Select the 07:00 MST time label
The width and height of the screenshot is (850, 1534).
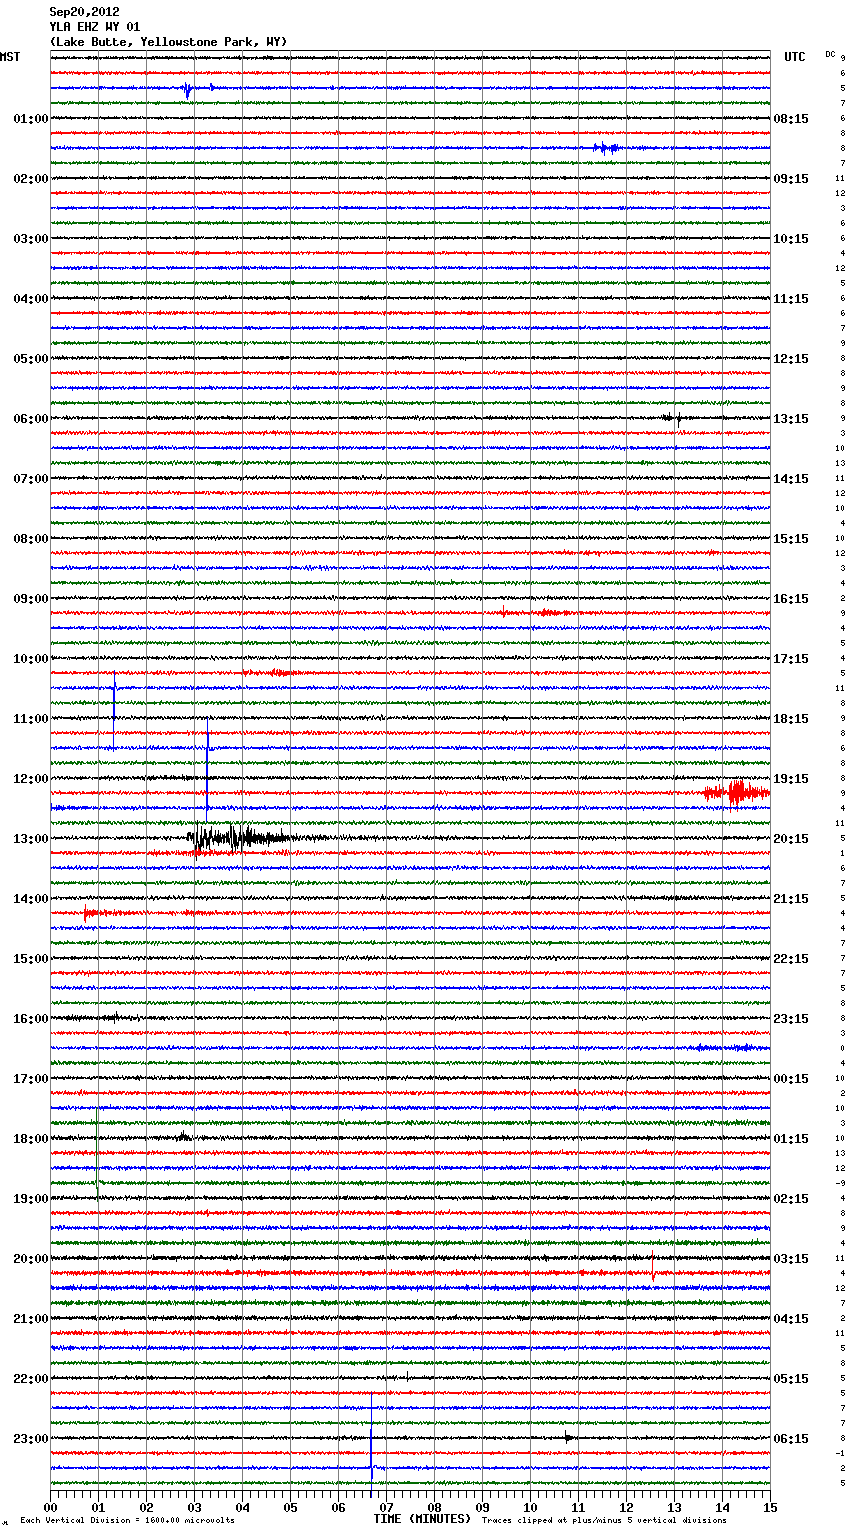pos(31,479)
